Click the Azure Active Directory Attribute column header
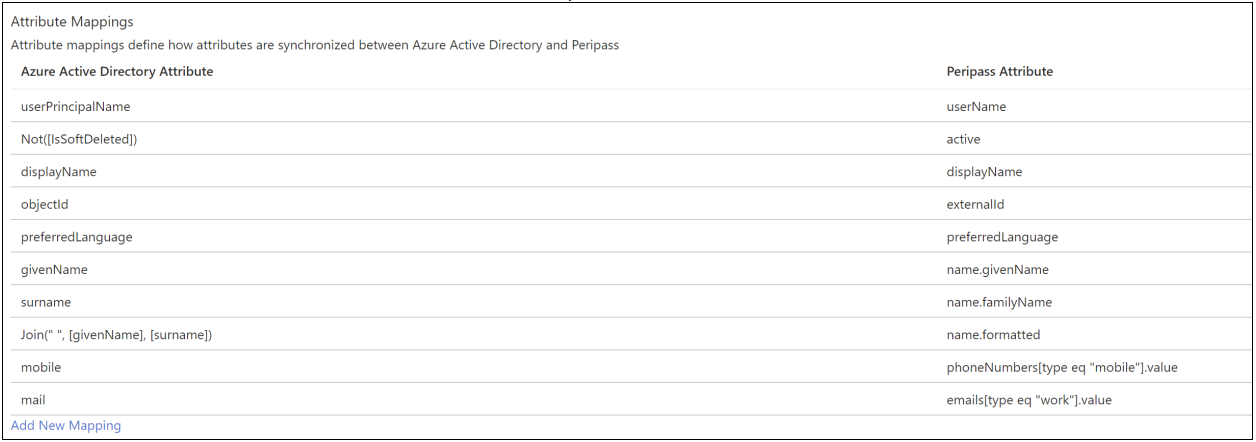This screenshot has width=1256, height=442. pos(117,72)
